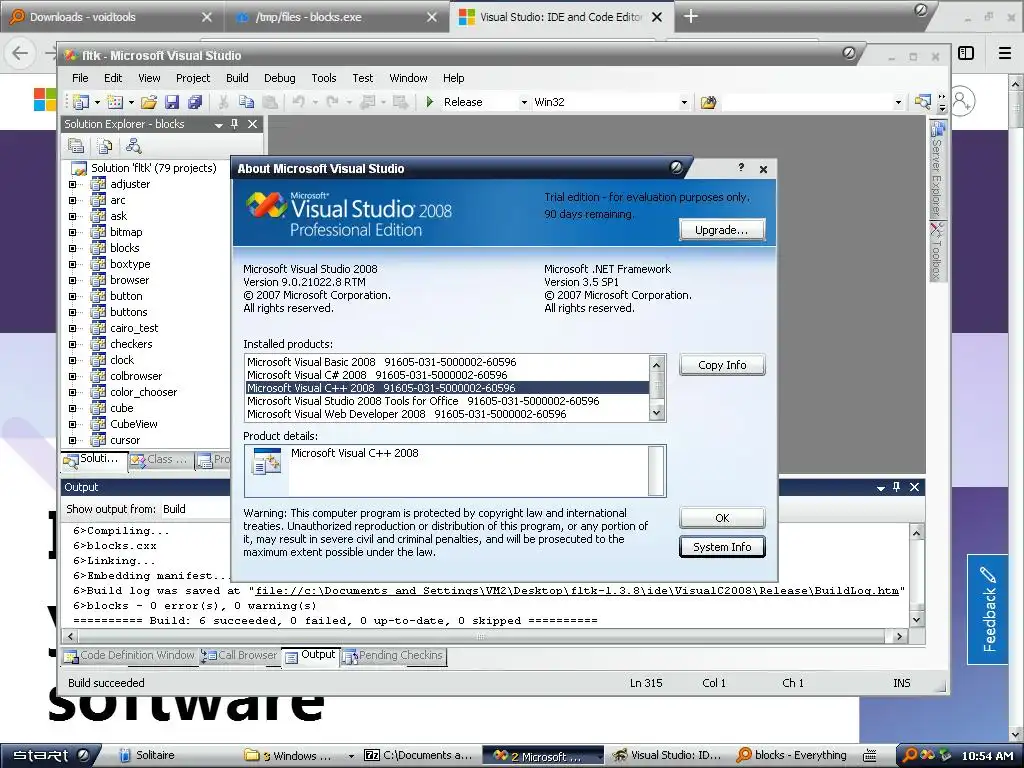
Task: Open the Release configuration dropdown
Action: pos(524,103)
